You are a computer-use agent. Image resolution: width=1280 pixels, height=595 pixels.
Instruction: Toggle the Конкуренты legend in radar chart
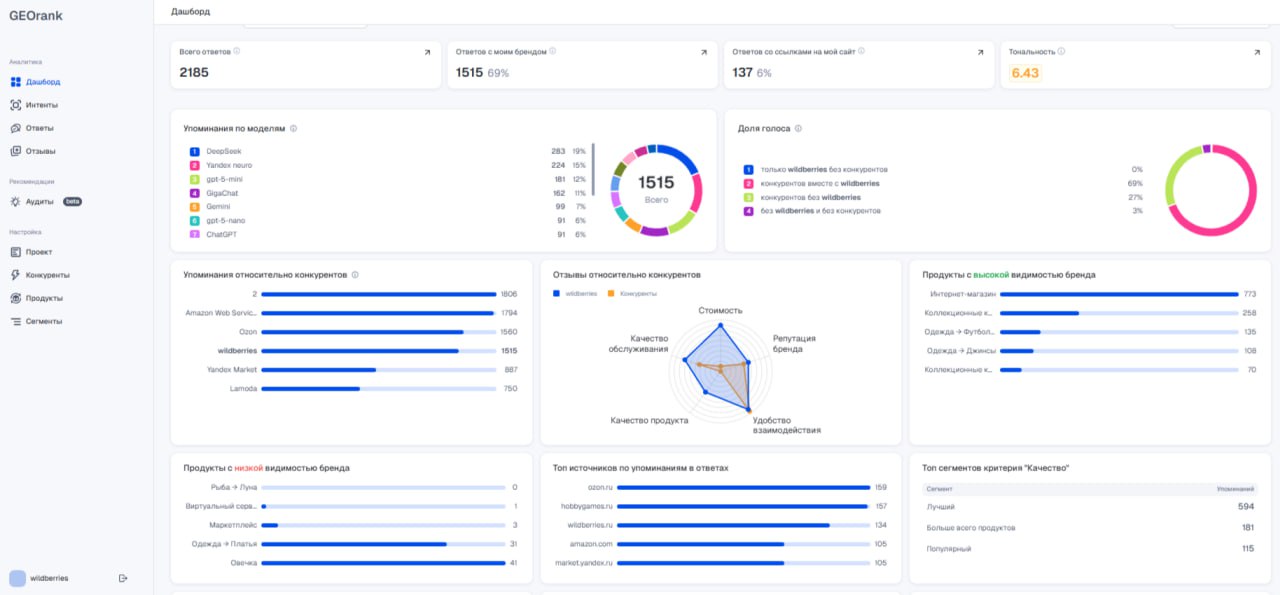click(632, 294)
